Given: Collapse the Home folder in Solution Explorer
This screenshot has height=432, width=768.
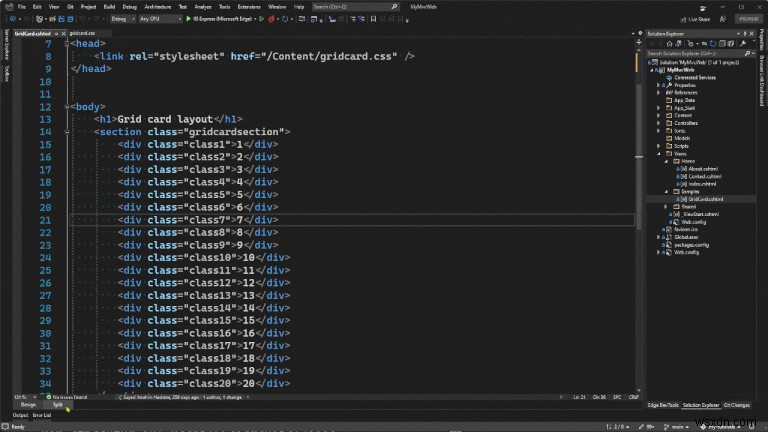Looking at the screenshot, I should [666, 161].
